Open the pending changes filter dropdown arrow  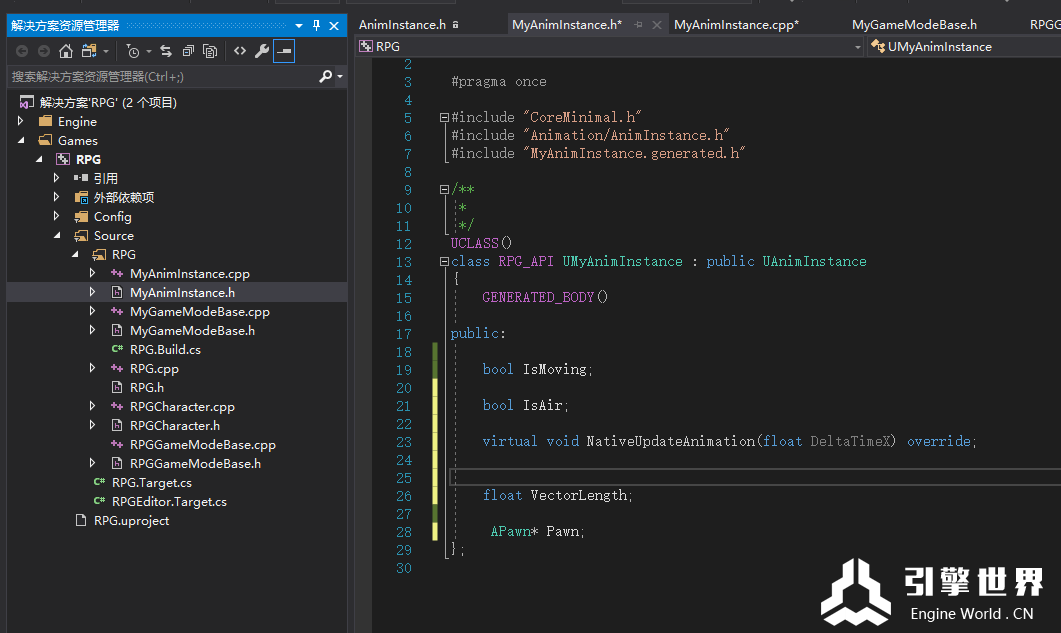[x=149, y=51]
